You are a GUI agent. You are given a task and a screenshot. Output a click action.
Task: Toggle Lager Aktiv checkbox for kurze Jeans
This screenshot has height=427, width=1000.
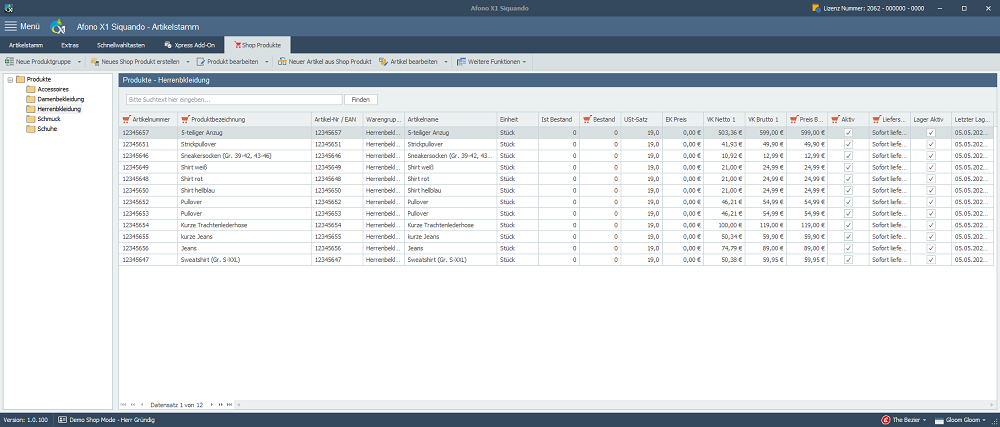930,236
